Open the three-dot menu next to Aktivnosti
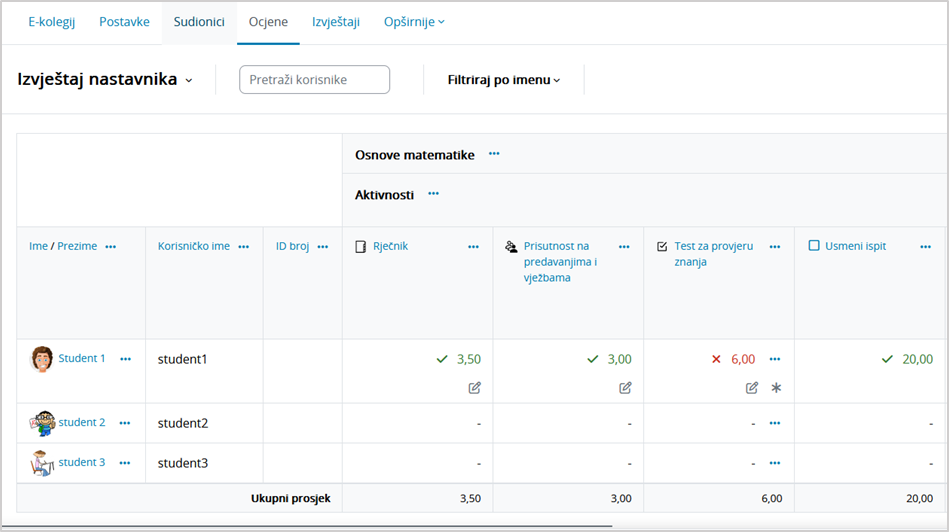The image size is (949, 532). pos(433,194)
